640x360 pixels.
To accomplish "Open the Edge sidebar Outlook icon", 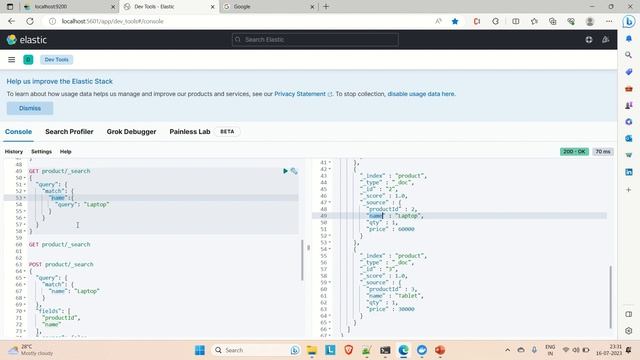I will click(629, 139).
